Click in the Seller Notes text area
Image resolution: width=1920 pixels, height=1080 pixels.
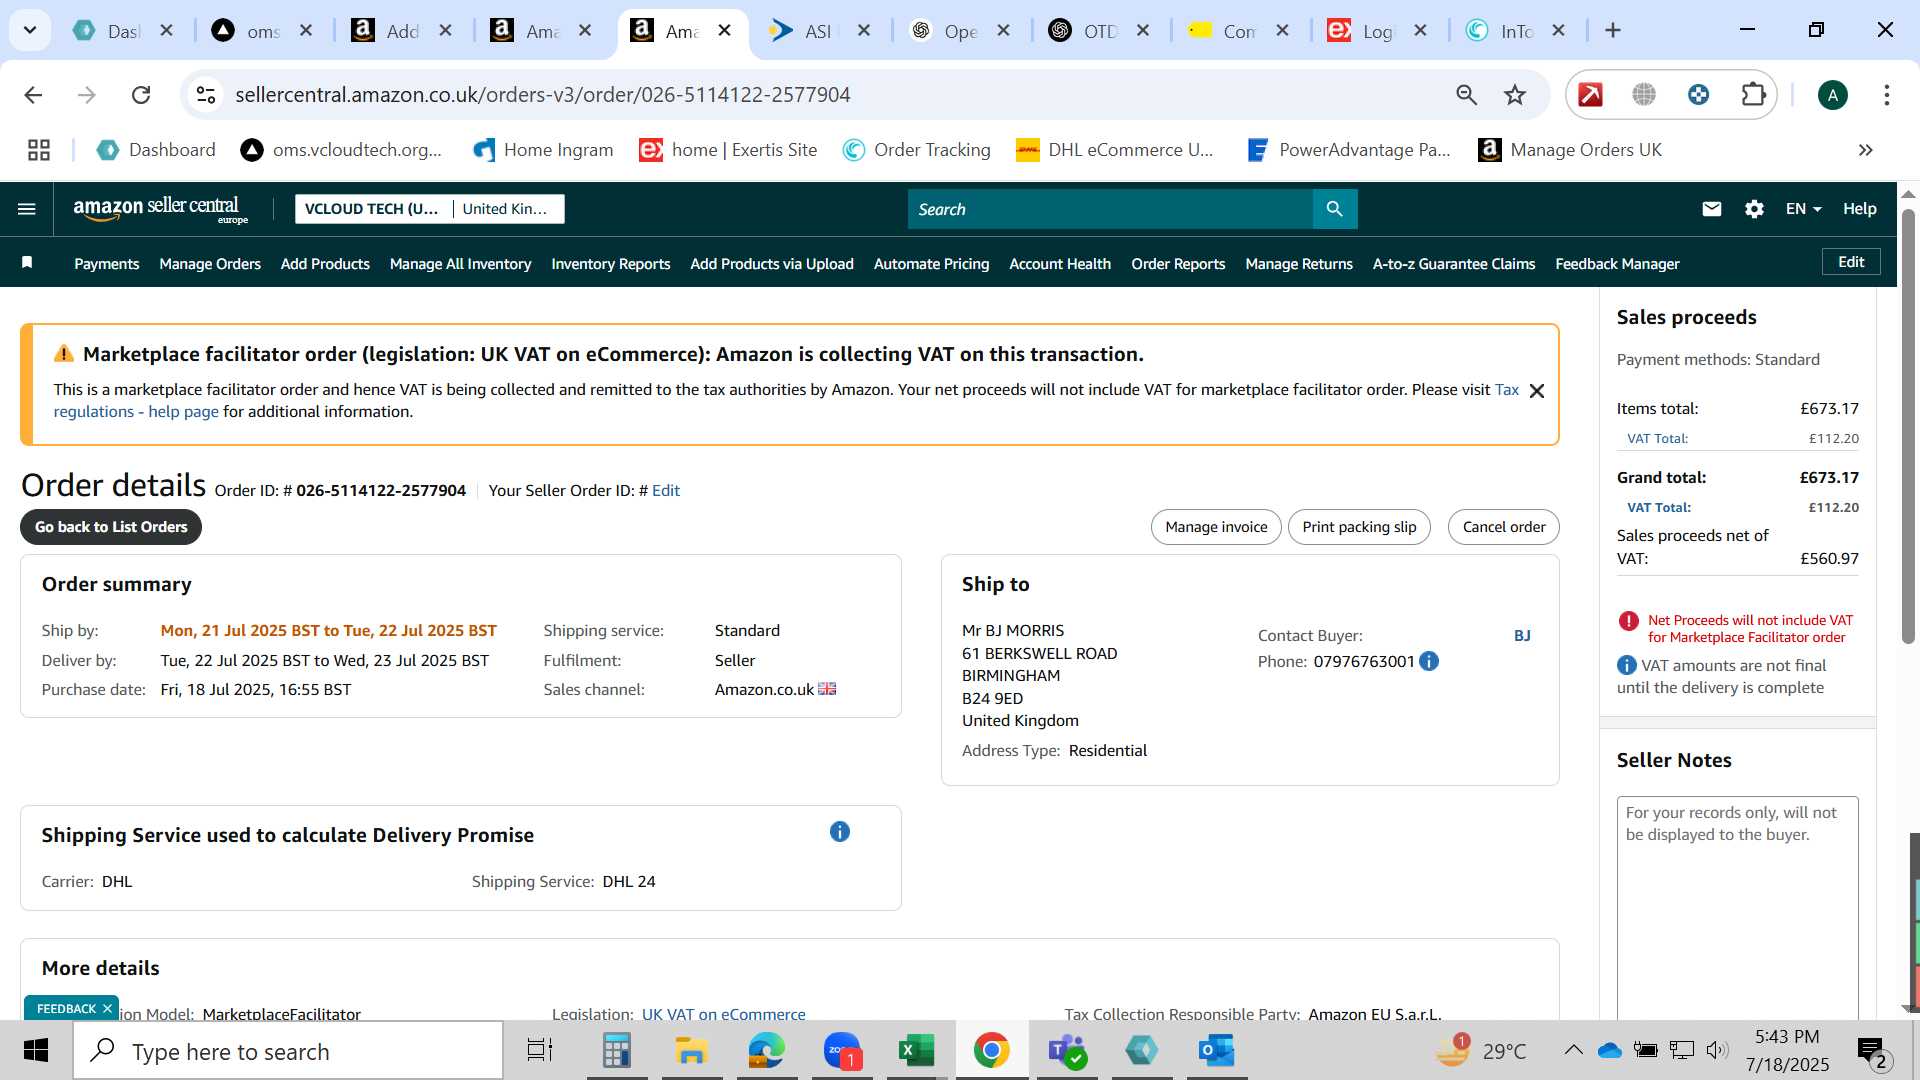[1737, 908]
